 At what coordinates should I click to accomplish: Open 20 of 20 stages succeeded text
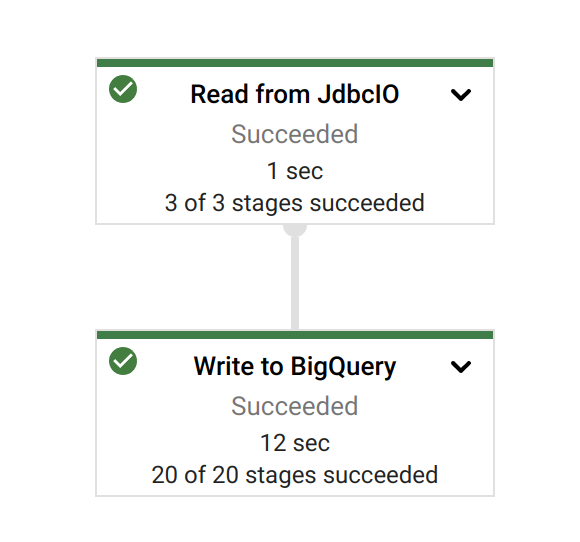(x=295, y=475)
